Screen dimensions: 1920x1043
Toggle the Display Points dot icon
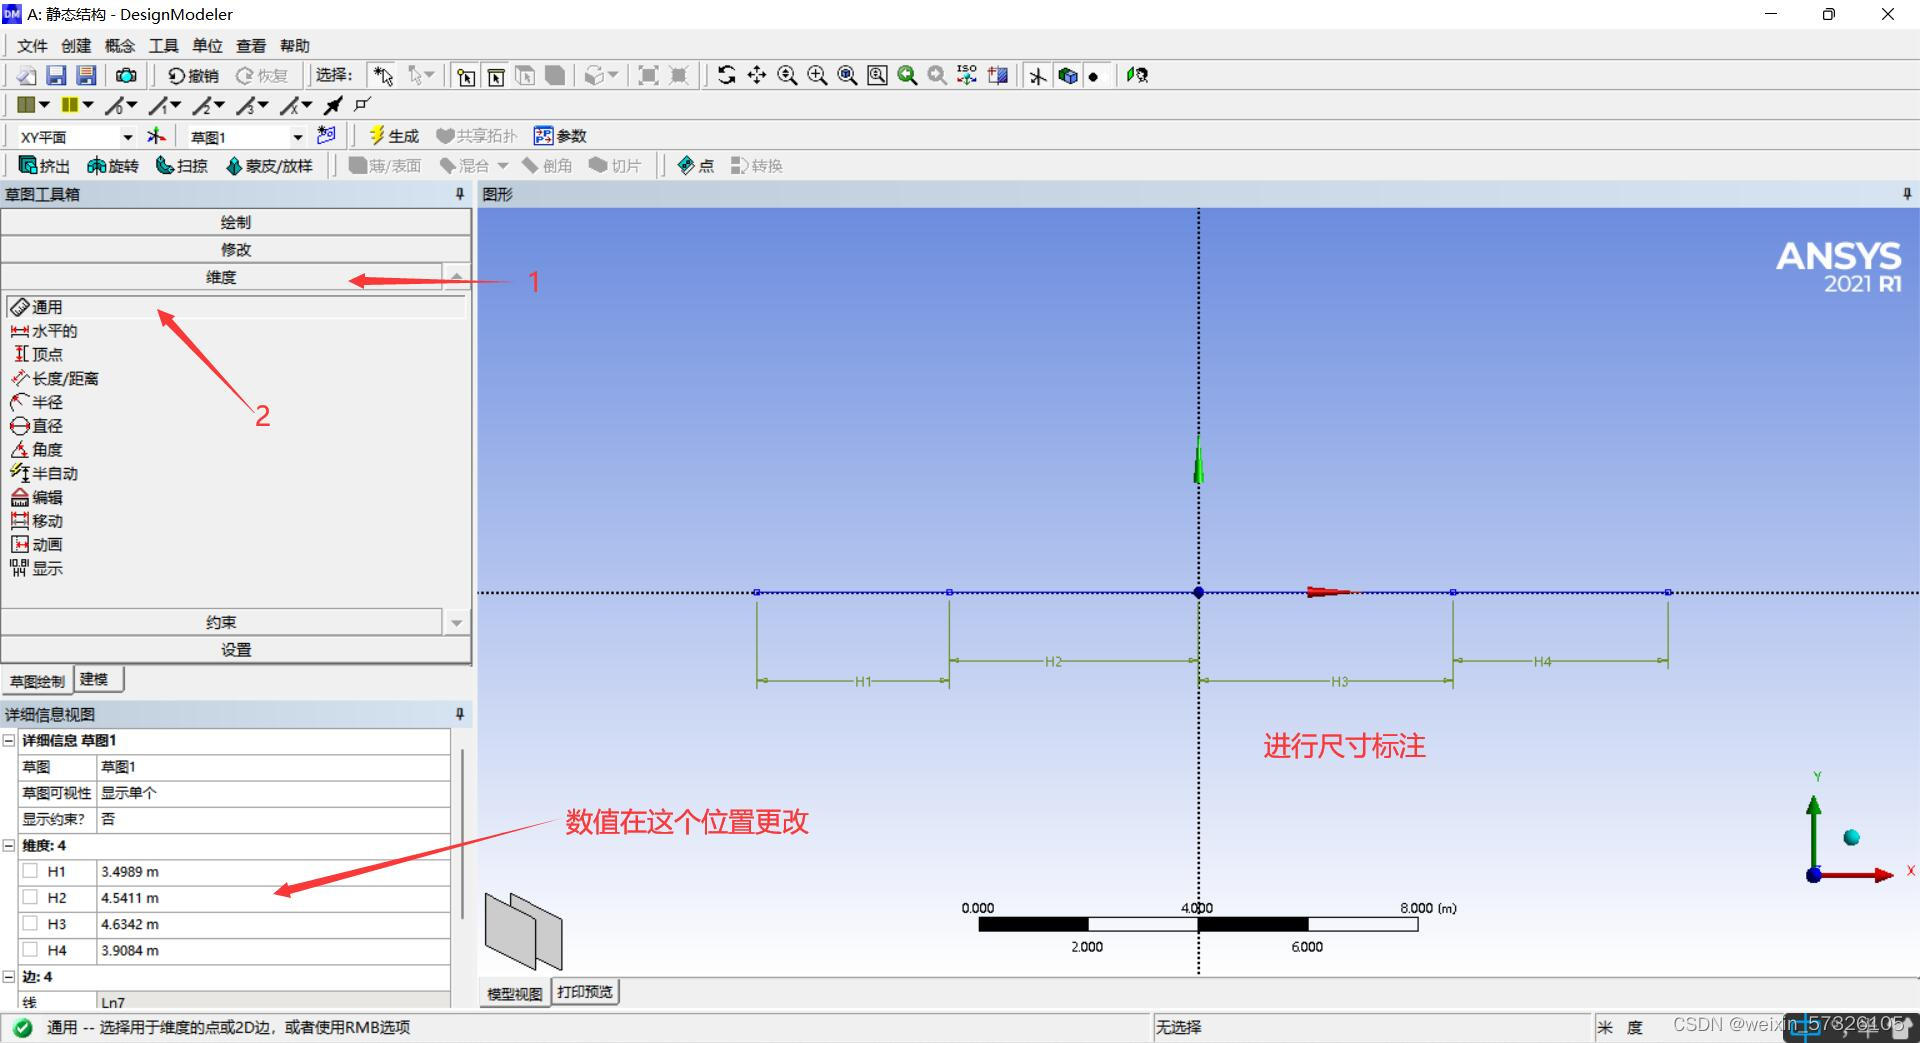click(x=1094, y=76)
